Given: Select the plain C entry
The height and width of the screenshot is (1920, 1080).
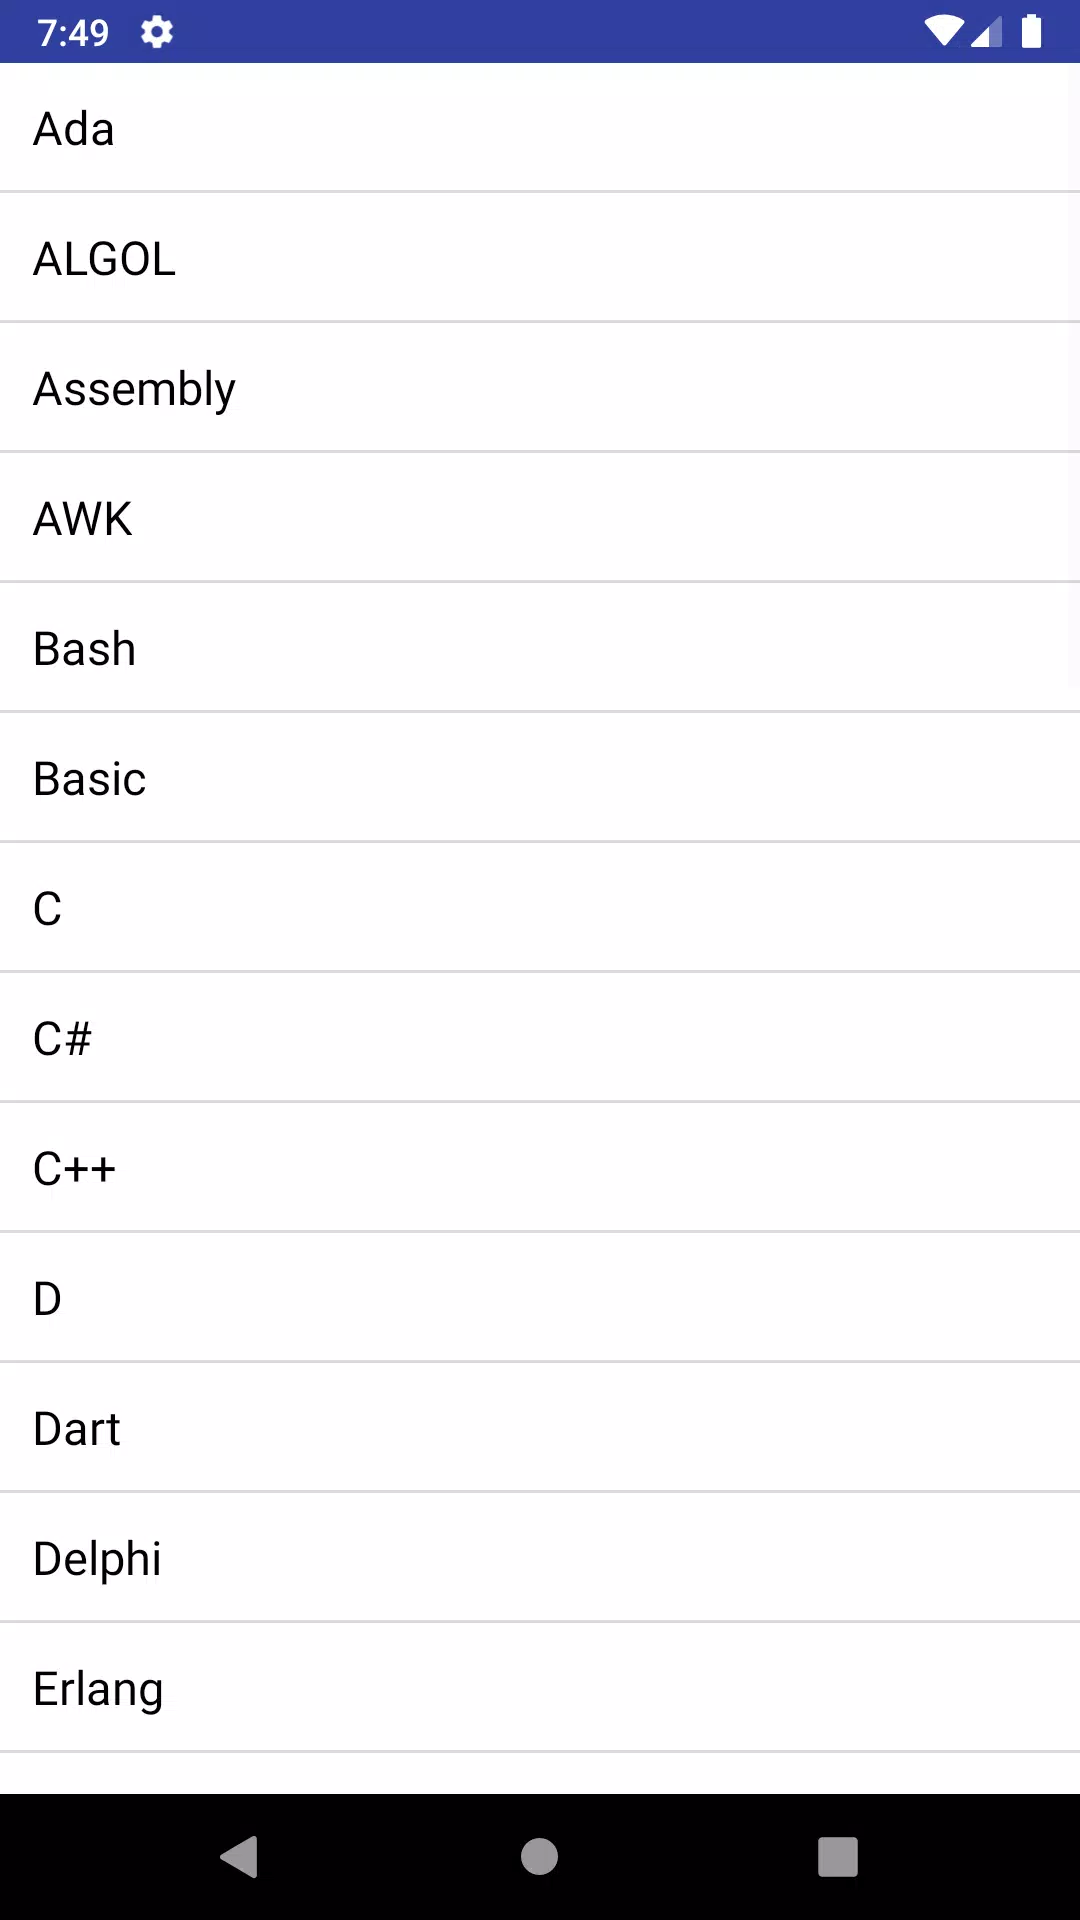Looking at the screenshot, I should coord(540,907).
